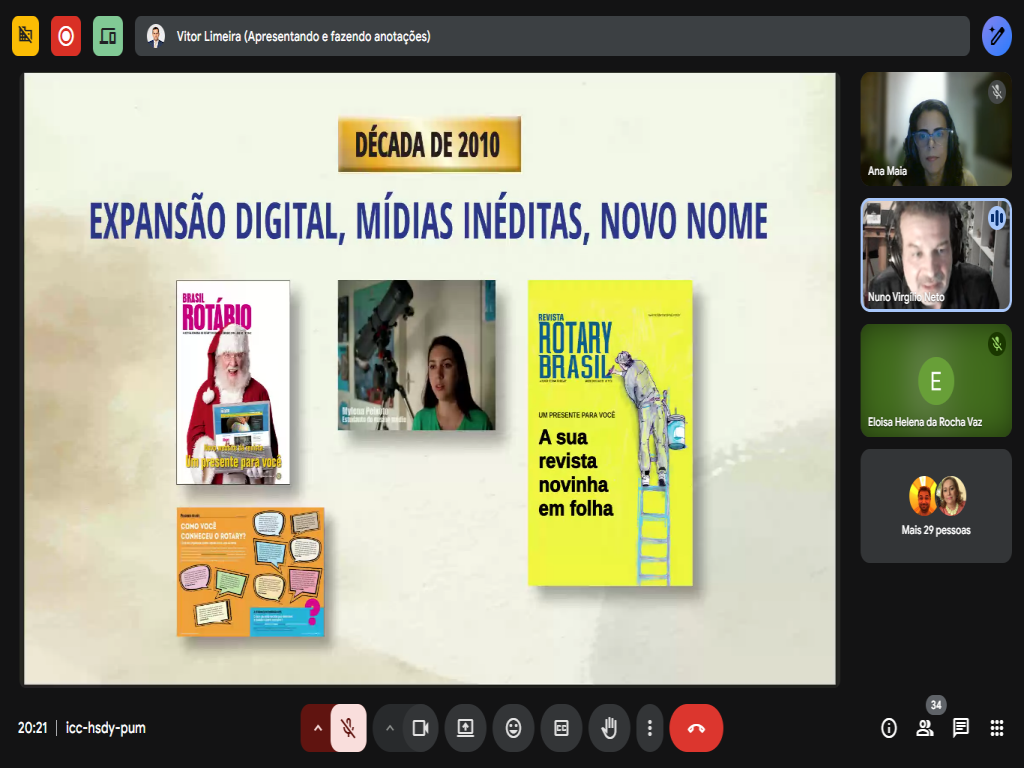1024x768 pixels.
Task: Open the chat with everyone panel
Action: pyautogui.click(x=961, y=728)
